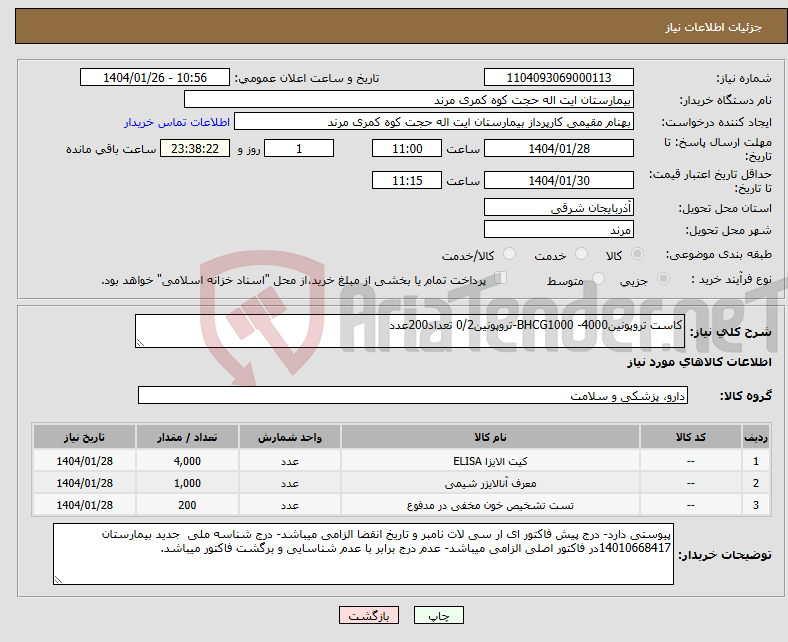This screenshot has width=788, height=642.
Task: Click the response deadline date 1404/01/28 field
Action: tap(558, 148)
